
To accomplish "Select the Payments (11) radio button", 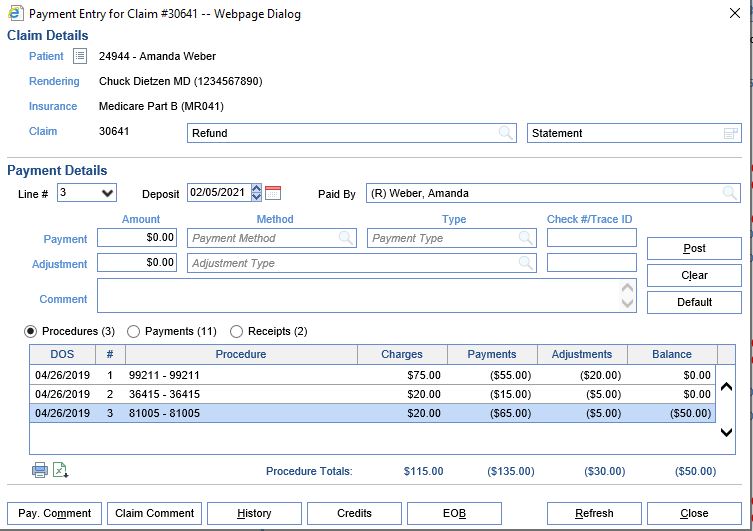I will coord(134,331).
